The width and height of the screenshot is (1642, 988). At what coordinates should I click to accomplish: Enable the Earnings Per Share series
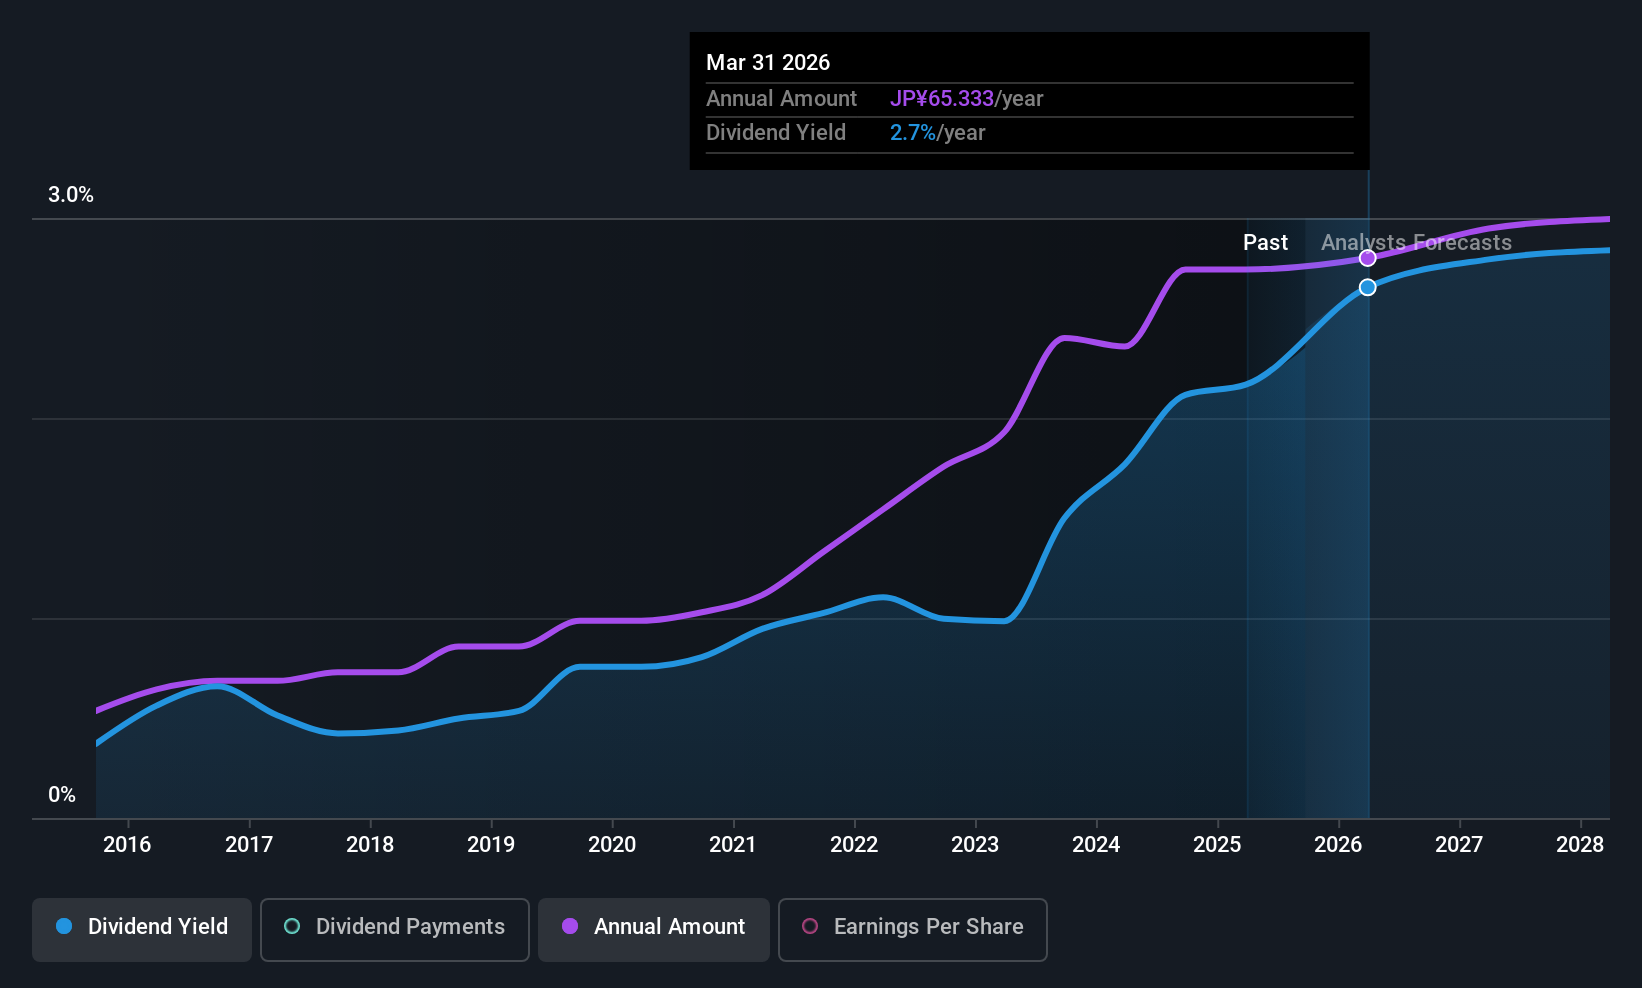click(913, 930)
